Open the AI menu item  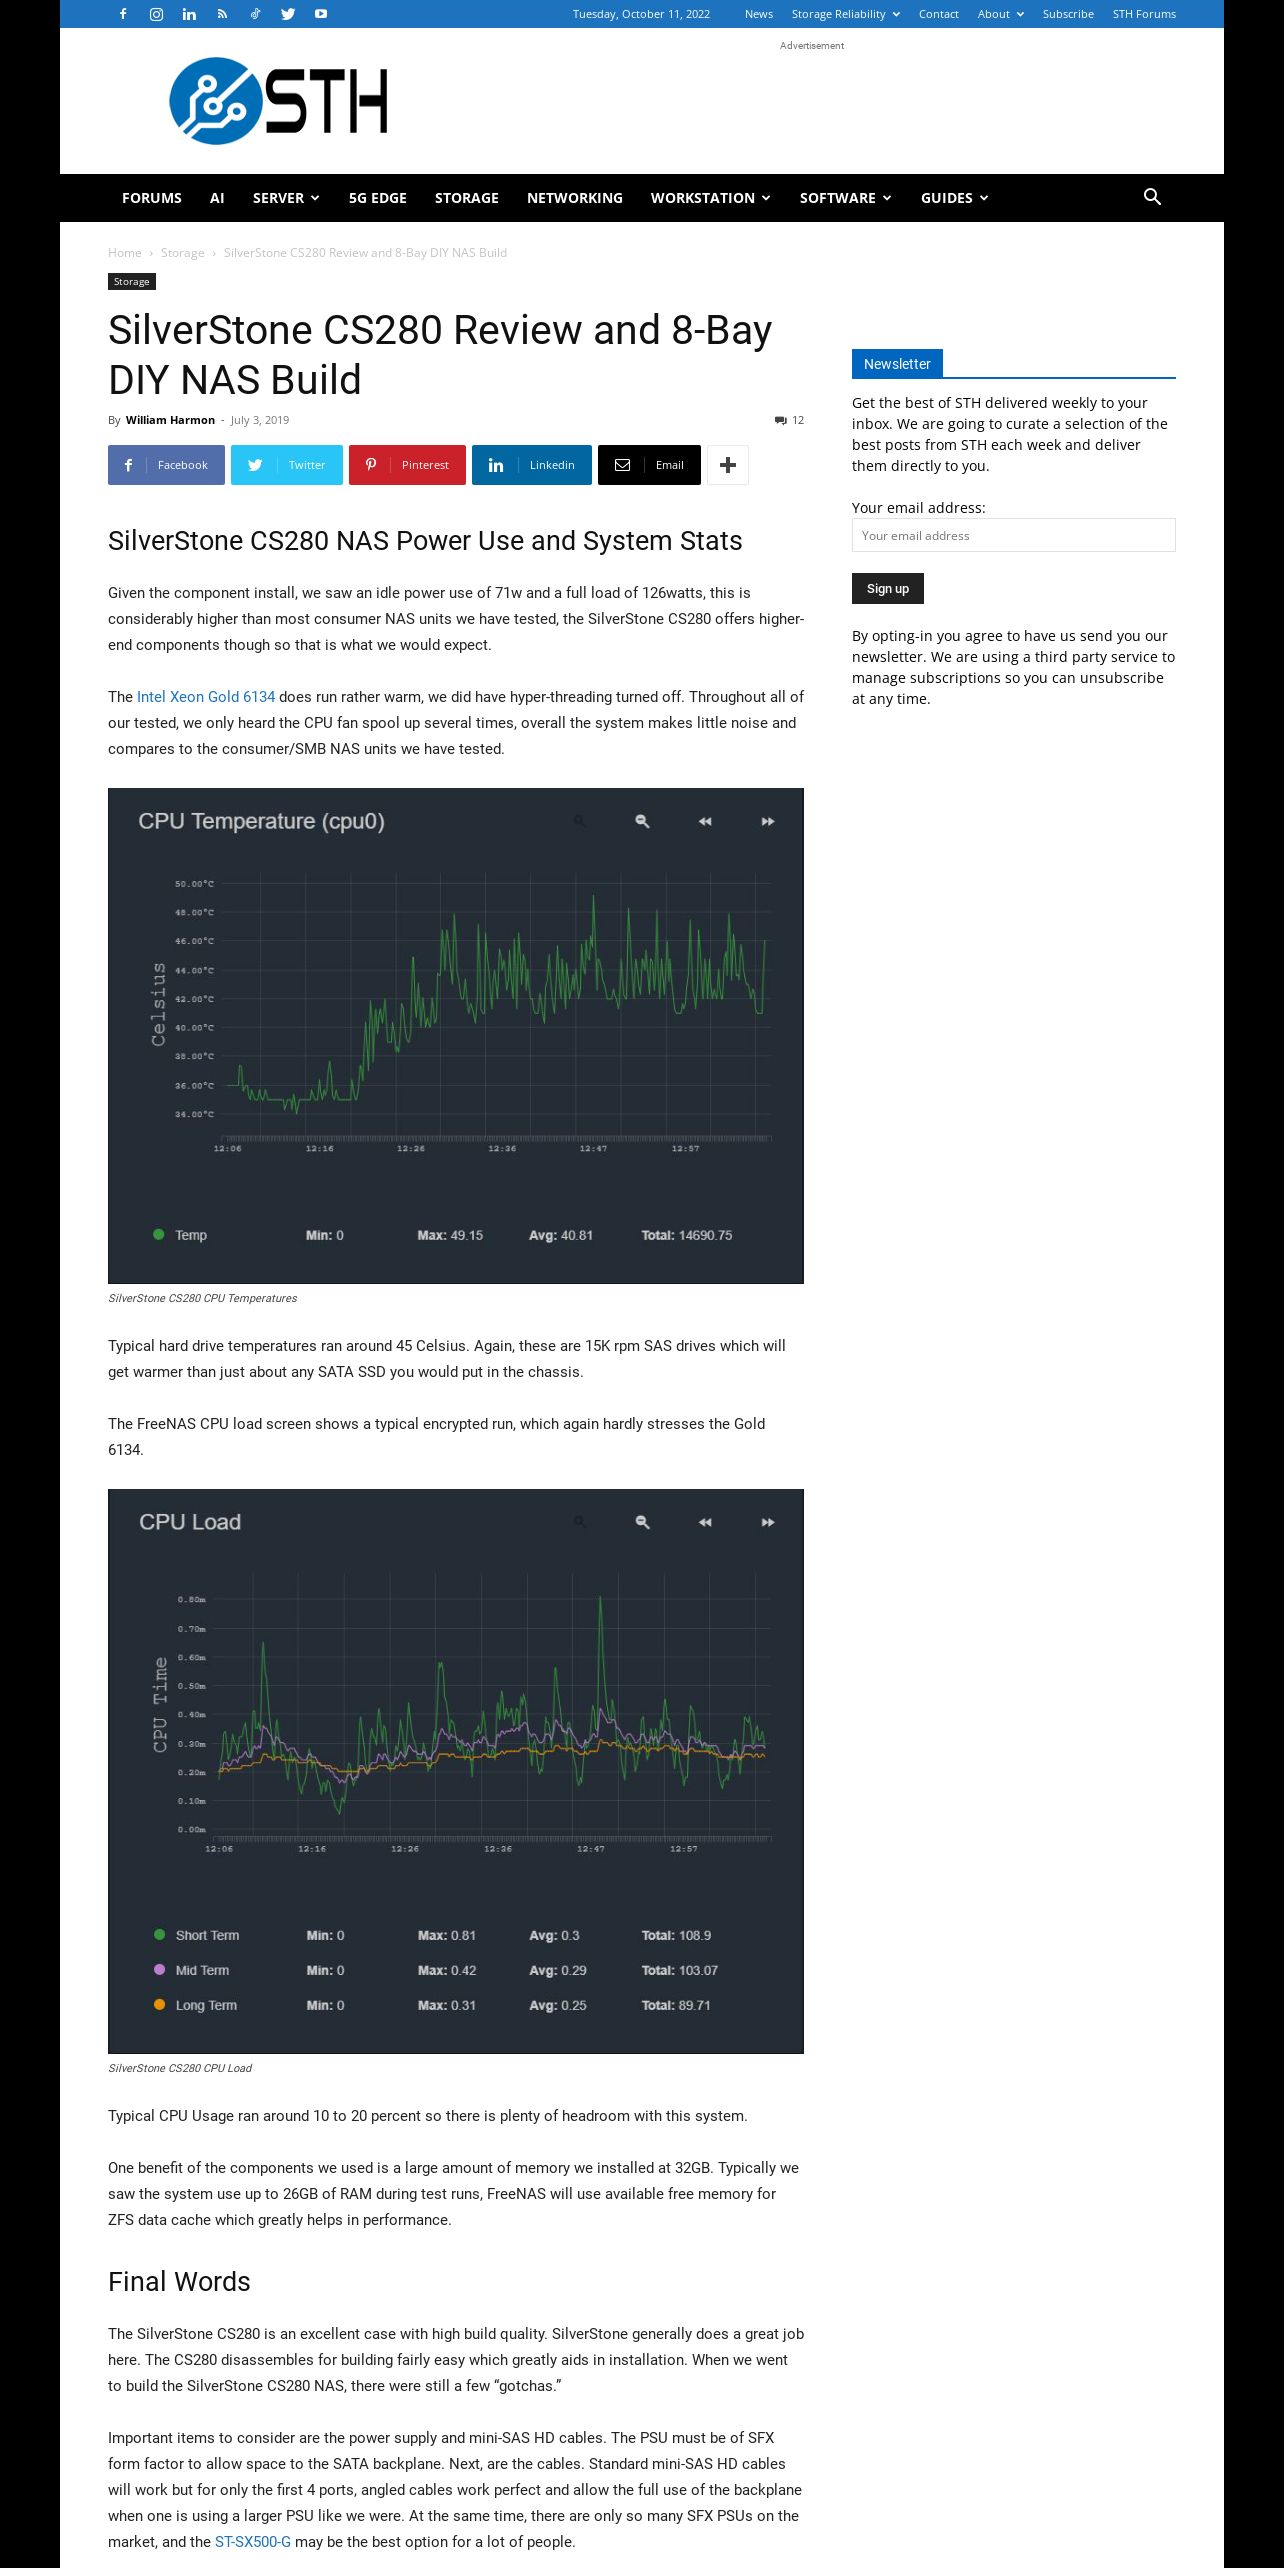(217, 198)
